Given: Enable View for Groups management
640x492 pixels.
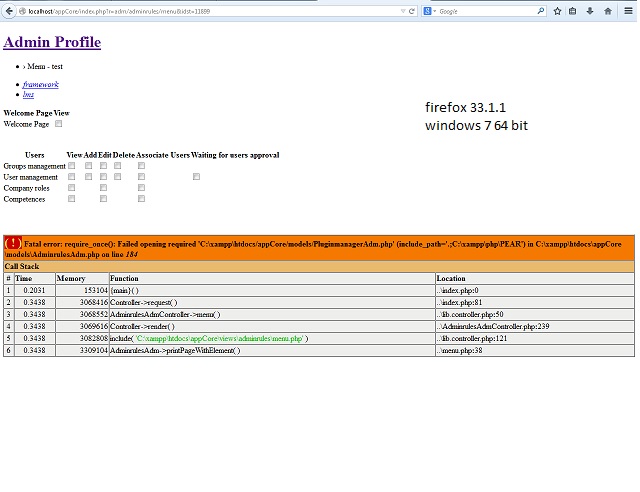Looking at the screenshot, I should [x=72, y=166].
